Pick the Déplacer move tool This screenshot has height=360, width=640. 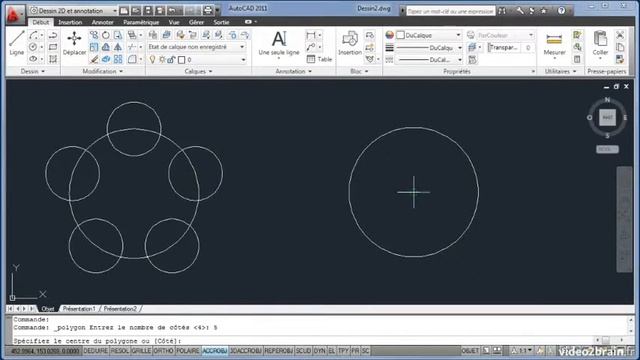[x=74, y=43]
